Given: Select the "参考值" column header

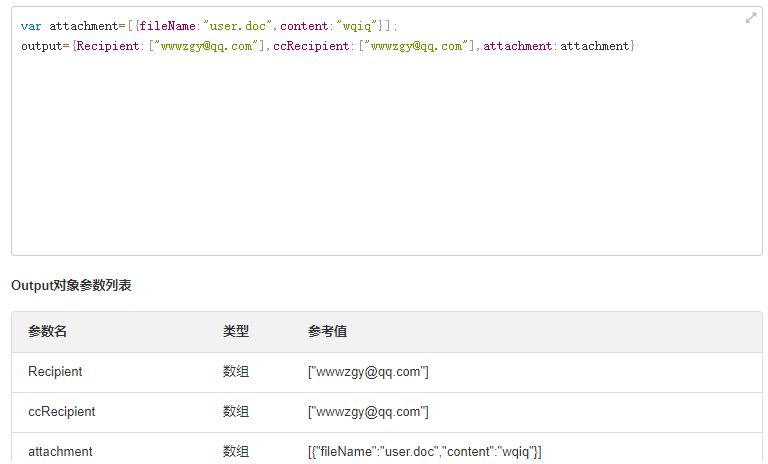Looking at the screenshot, I should pos(327,332).
